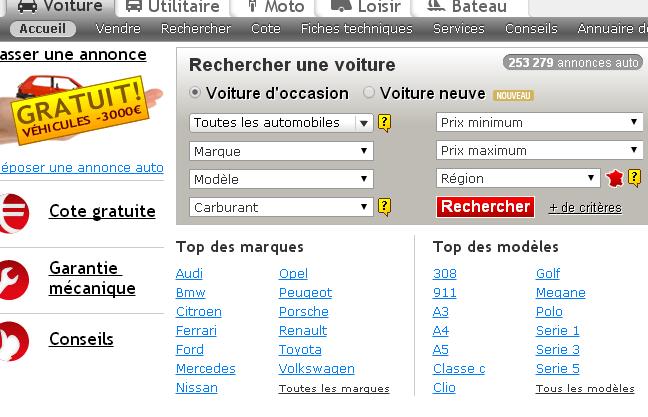This screenshot has width=648, height=417.
Task: Open the Marque dropdown
Action: [x=281, y=151]
